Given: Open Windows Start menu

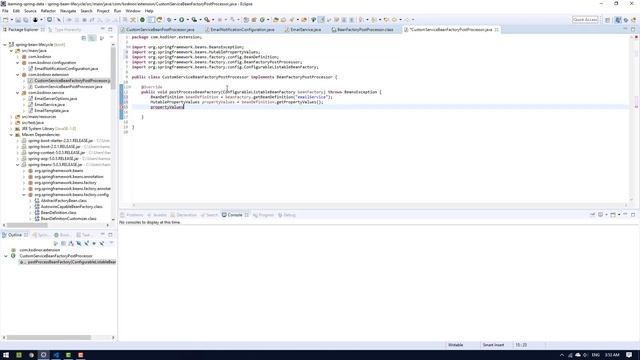Looking at the screenshot, I should 6,355.
